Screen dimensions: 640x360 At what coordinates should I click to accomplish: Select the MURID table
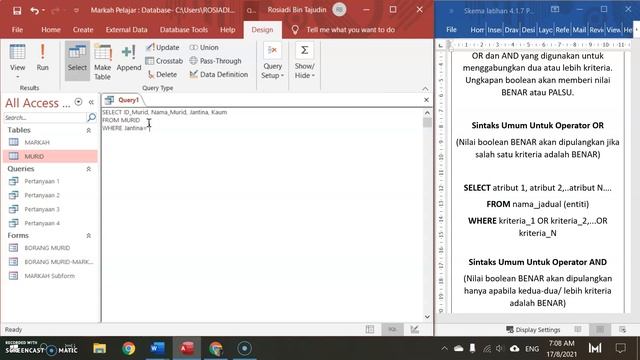click(50, 156)
